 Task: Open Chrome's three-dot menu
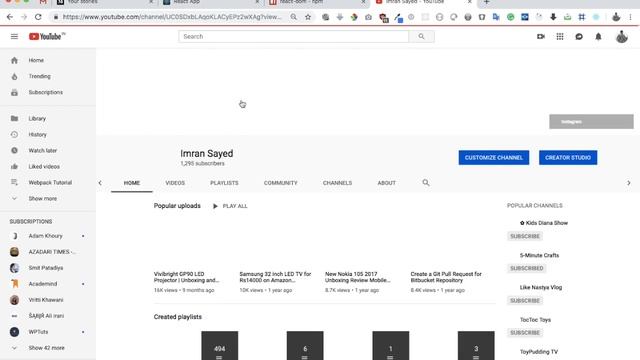pyautogui.click(x=630, y=17)
